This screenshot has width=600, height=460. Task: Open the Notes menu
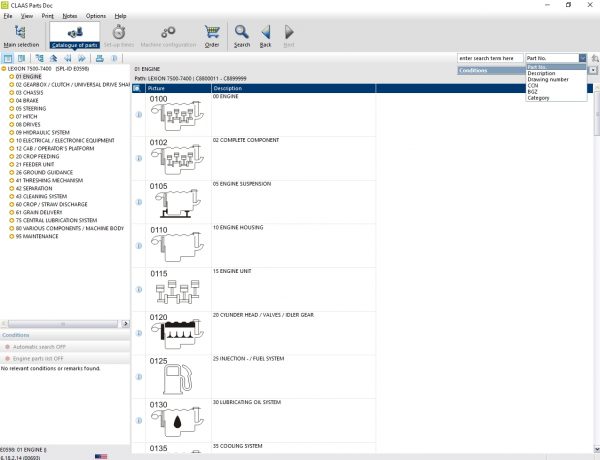click(x=69, y=16)
